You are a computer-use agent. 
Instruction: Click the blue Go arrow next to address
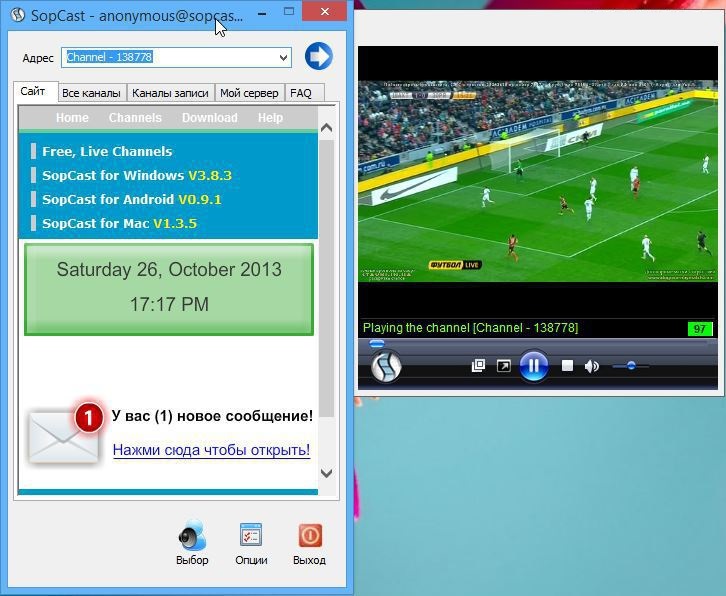click(x=319, y=56)
